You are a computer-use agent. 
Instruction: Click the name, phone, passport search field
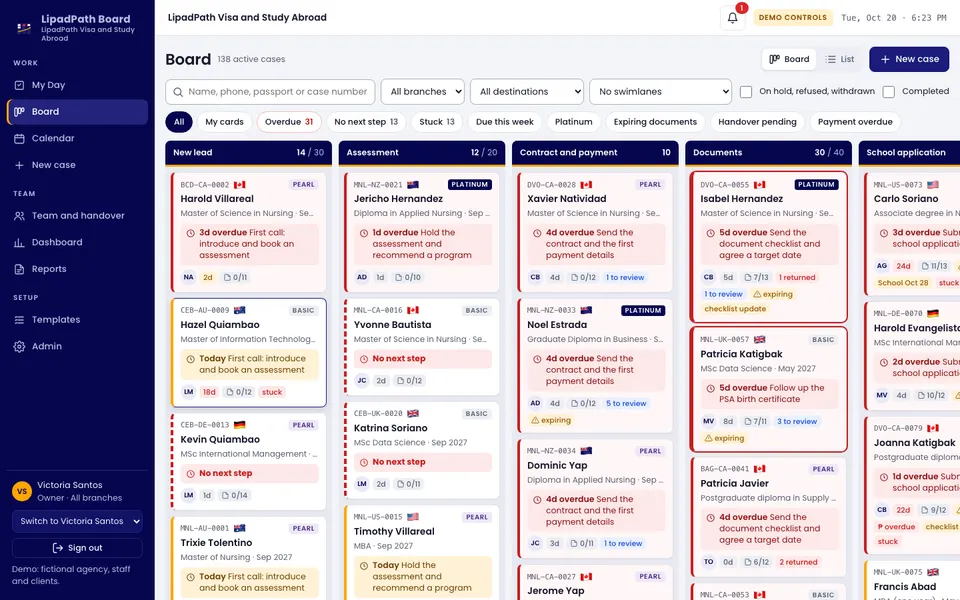click(270, 92)
